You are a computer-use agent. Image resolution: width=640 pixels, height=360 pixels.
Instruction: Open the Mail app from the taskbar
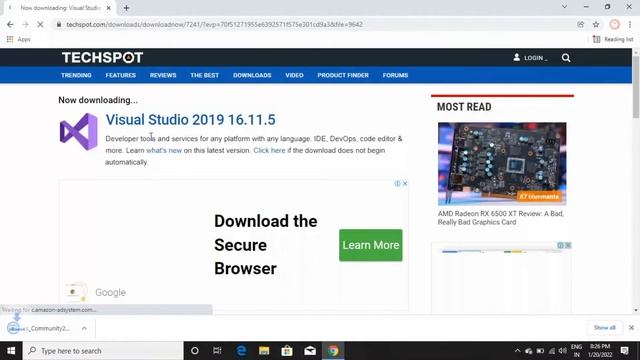(x=310, y=351)
